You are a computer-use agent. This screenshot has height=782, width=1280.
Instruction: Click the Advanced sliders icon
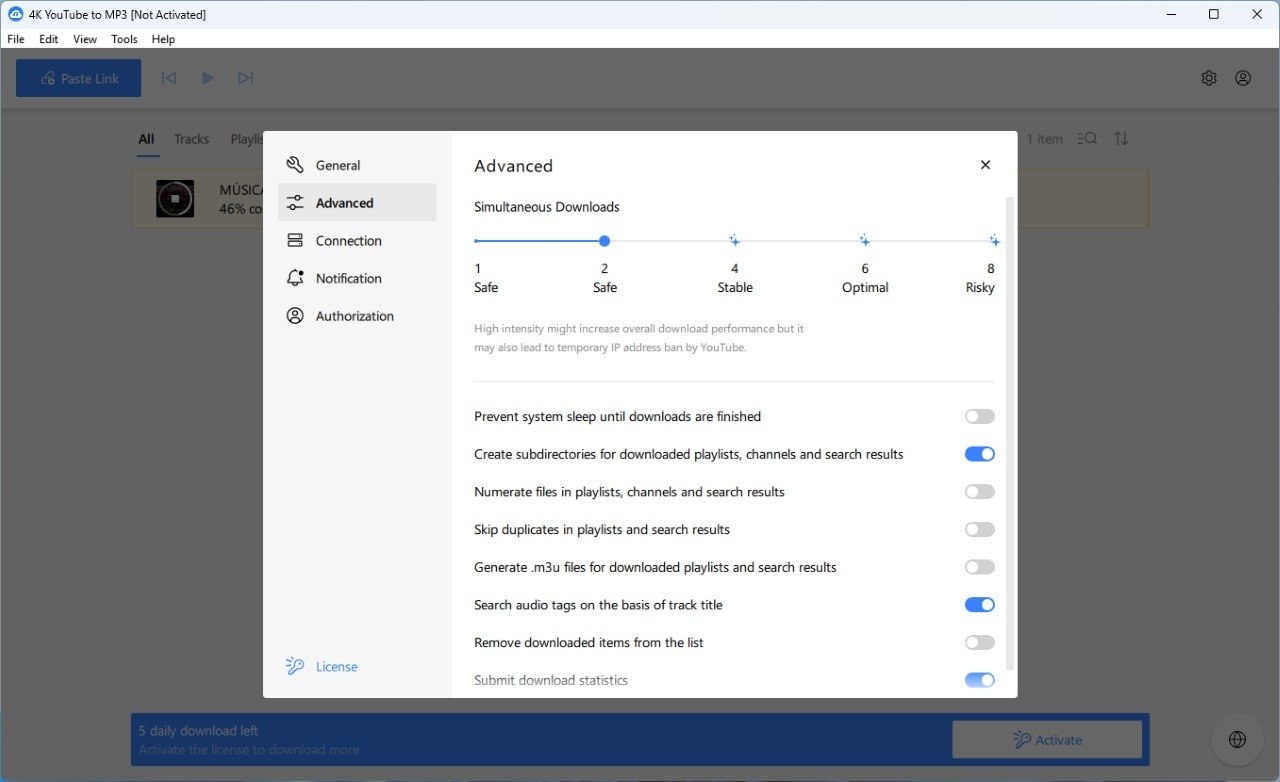coord(295,203)
